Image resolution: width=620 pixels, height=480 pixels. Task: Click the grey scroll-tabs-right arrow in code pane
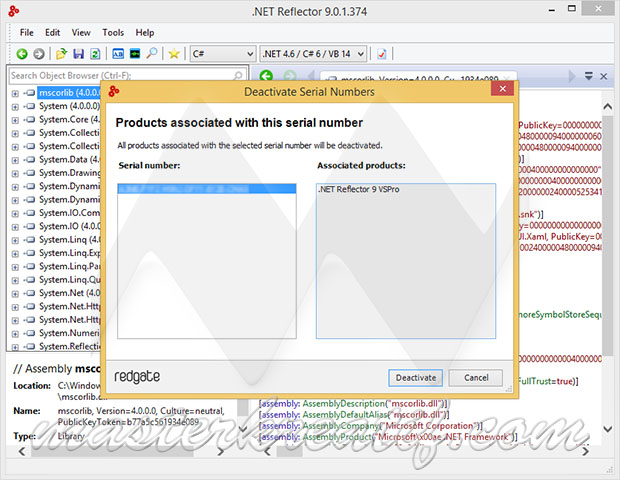pyautogui.click(x=572, y=76)
